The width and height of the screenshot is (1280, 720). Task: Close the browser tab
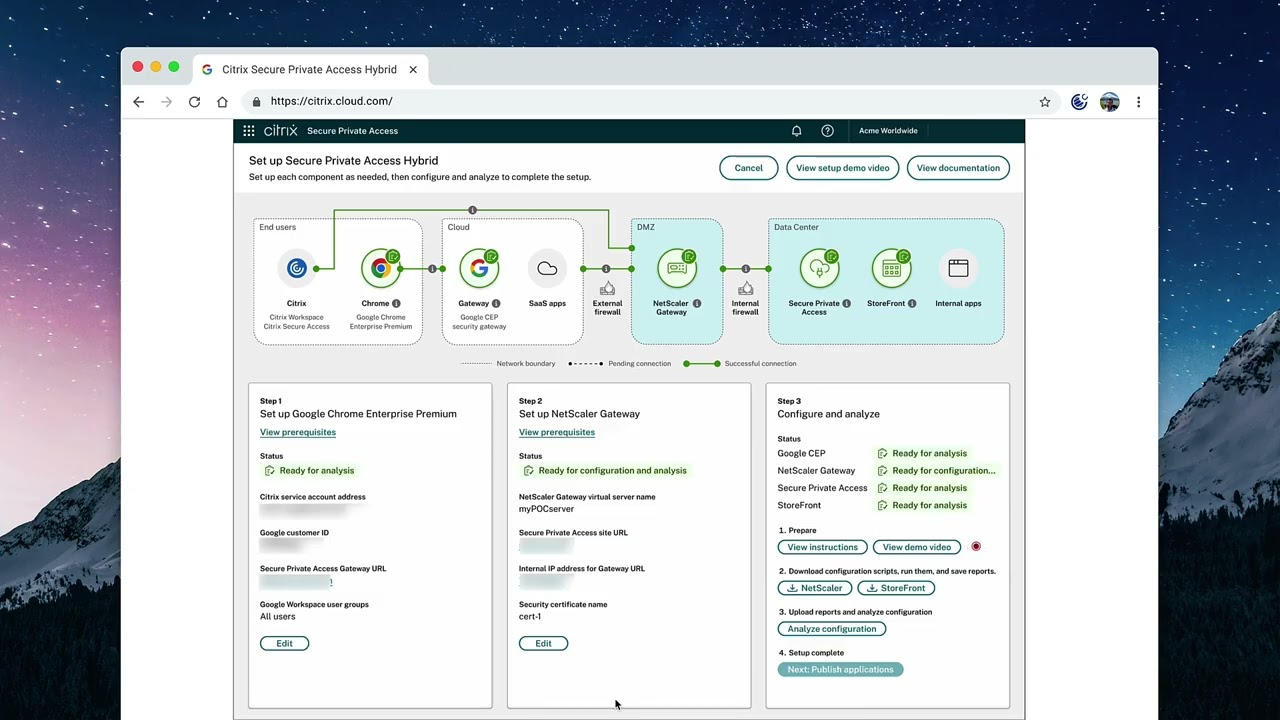413,70
